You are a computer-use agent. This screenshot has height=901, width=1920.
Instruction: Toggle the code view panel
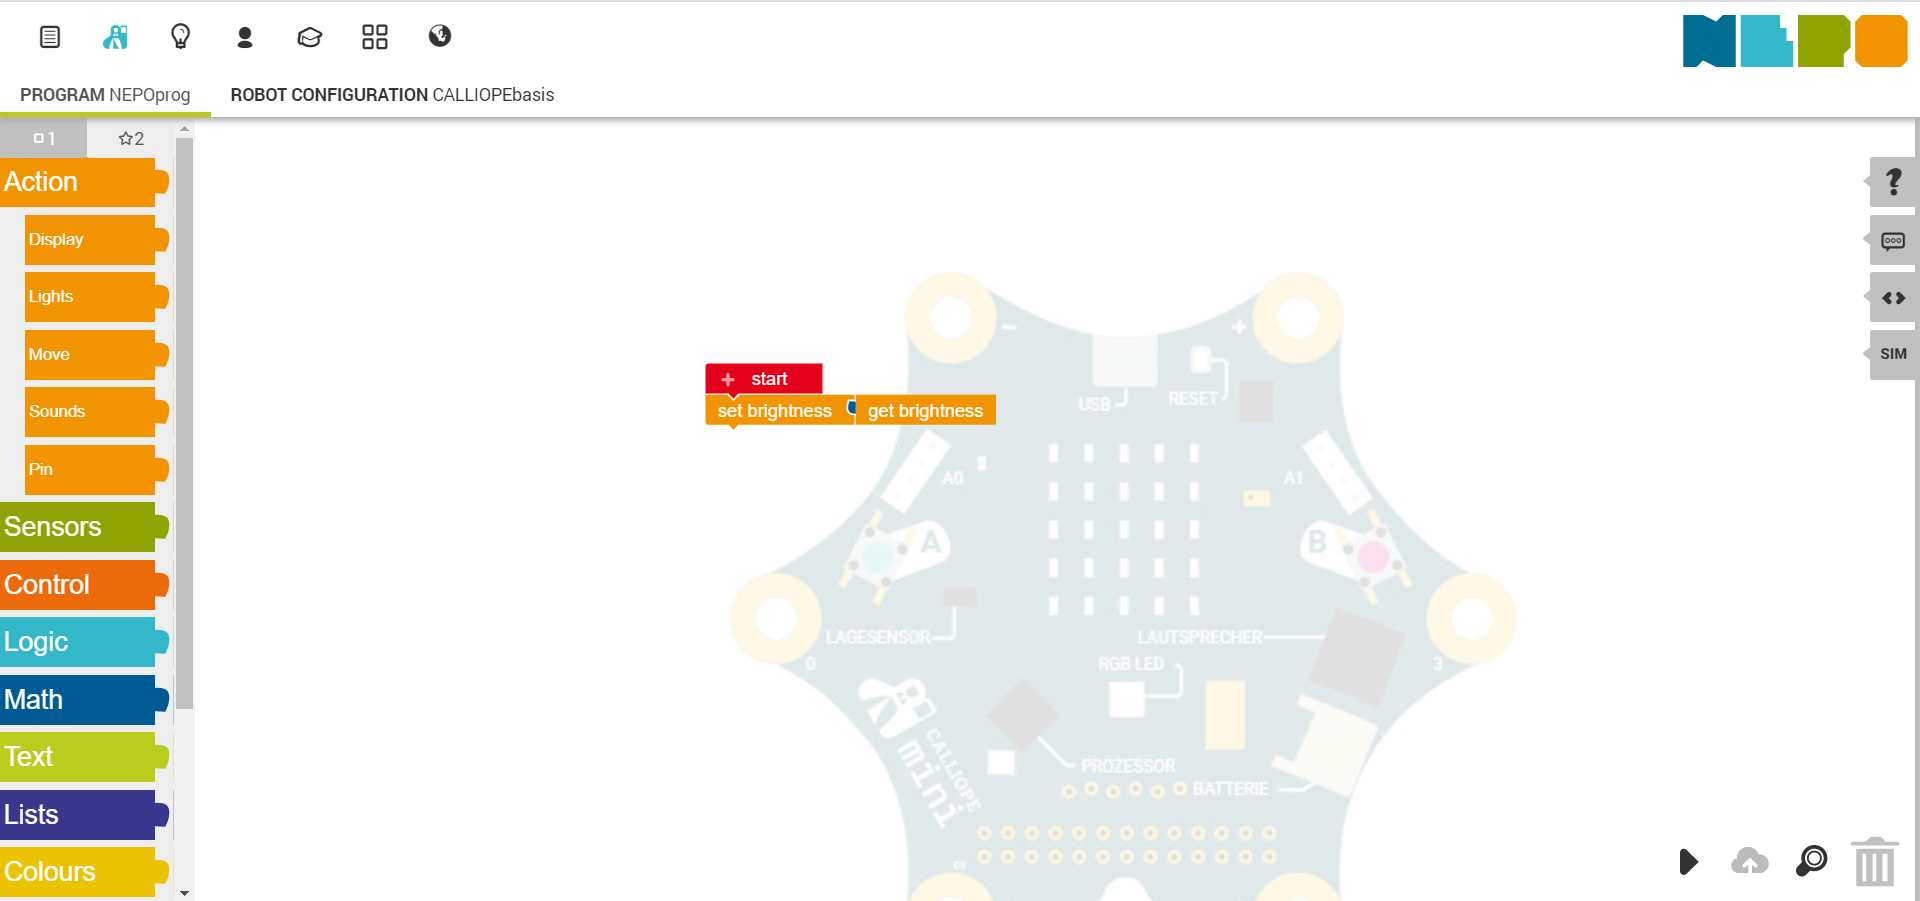click(1893, 297)
